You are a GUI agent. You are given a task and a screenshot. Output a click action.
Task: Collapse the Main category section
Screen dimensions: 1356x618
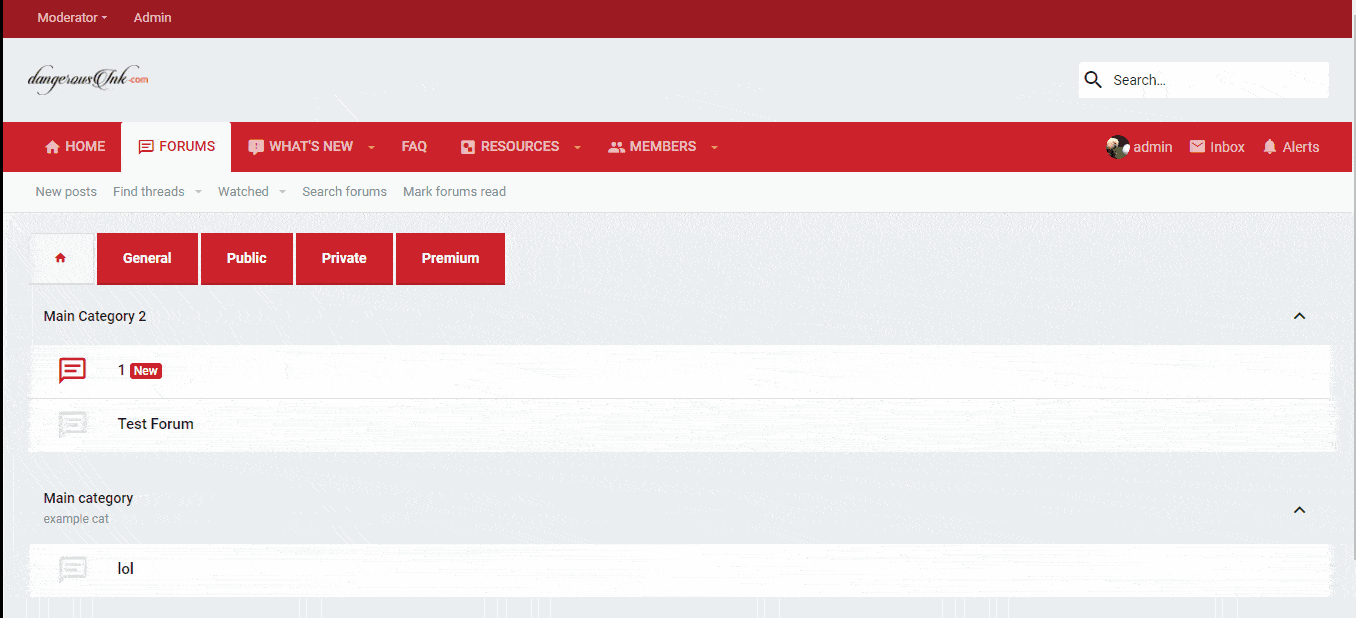tap(1299, 509)
